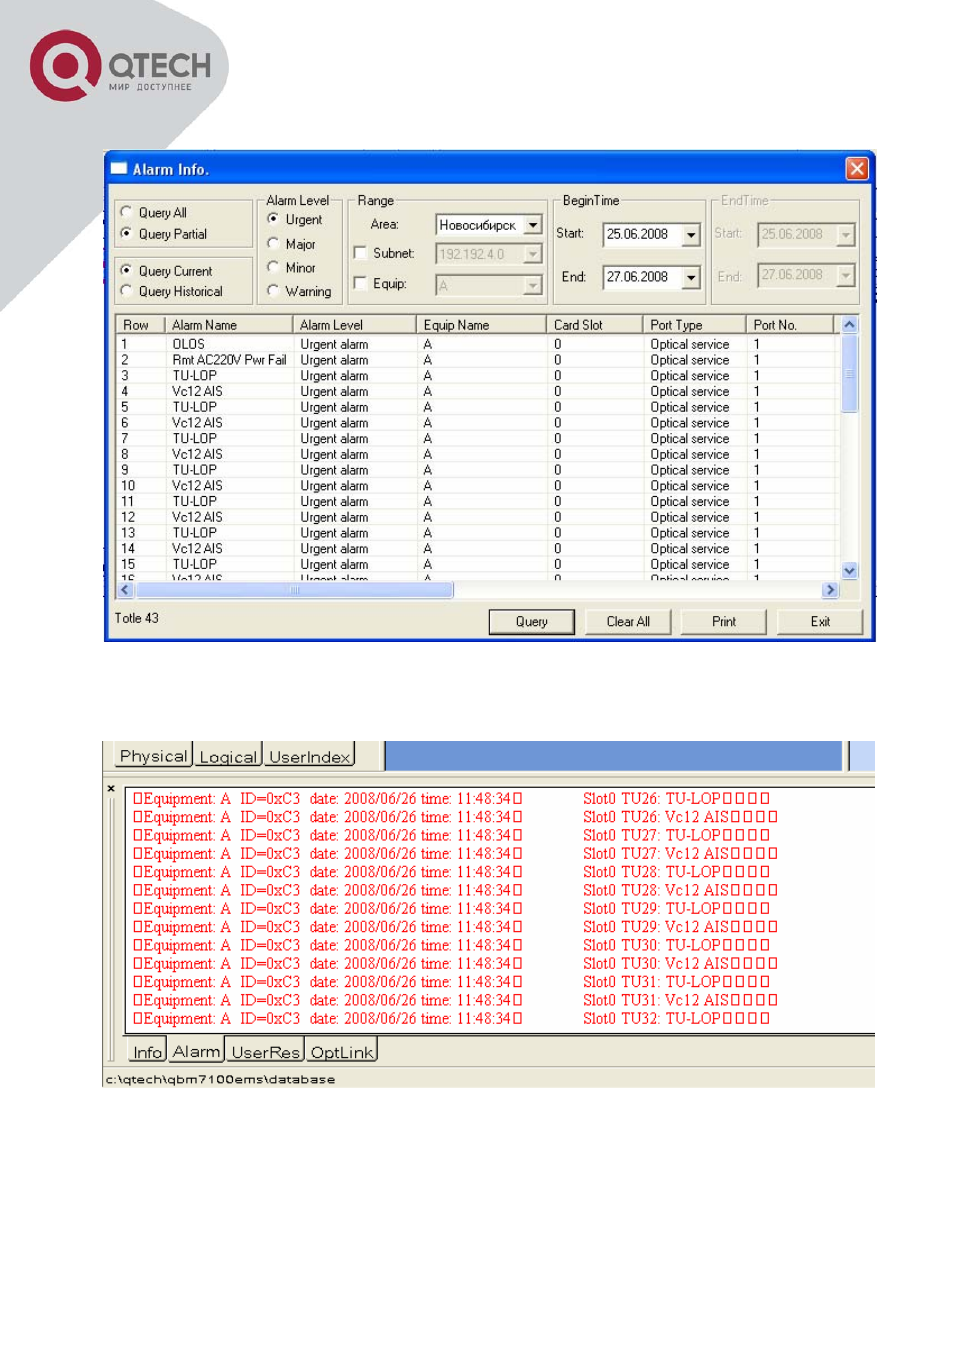Select the Query Partial radio button
This screenshot has width=954, height=1350.
click(126, 233)
